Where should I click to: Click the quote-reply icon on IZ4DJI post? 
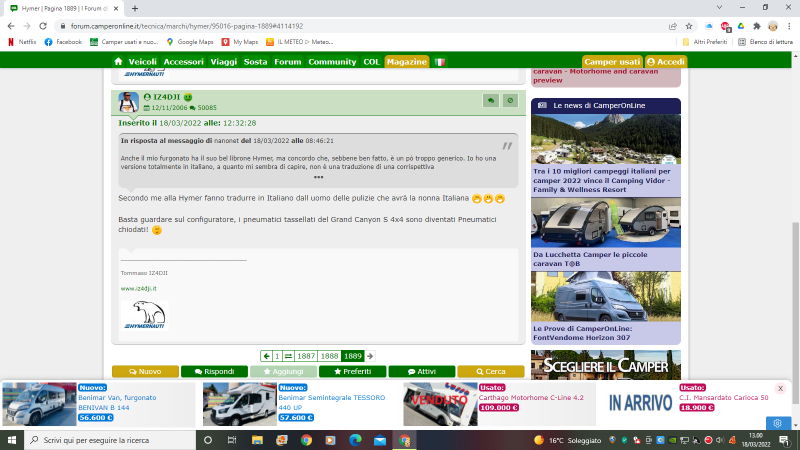[491, 101]
